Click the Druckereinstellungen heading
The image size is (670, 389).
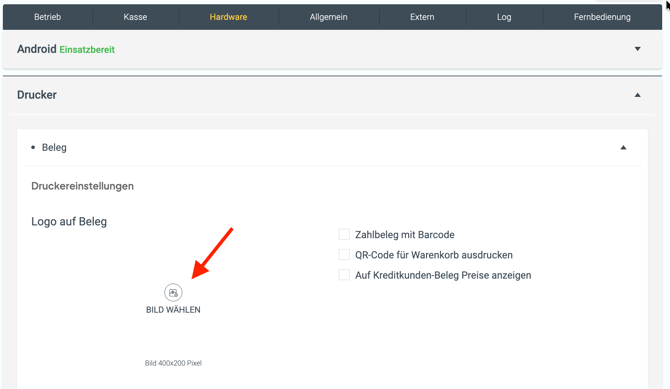[82, 186]
